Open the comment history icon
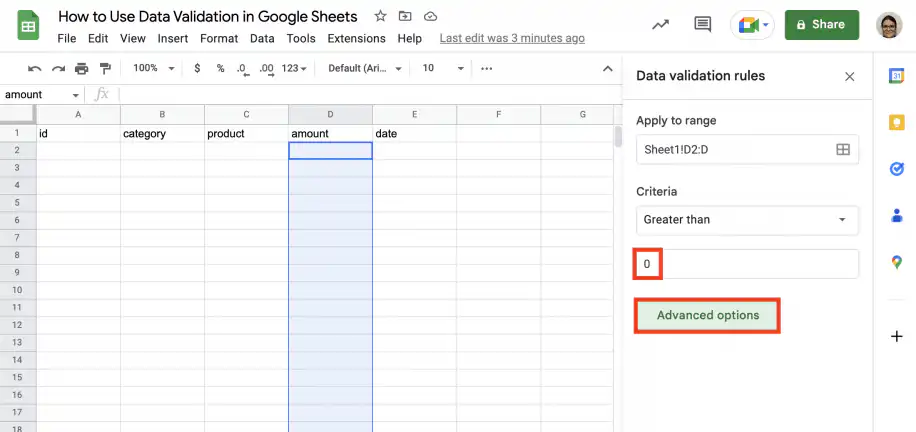This screenshot has width=916, height=432. 702,25
